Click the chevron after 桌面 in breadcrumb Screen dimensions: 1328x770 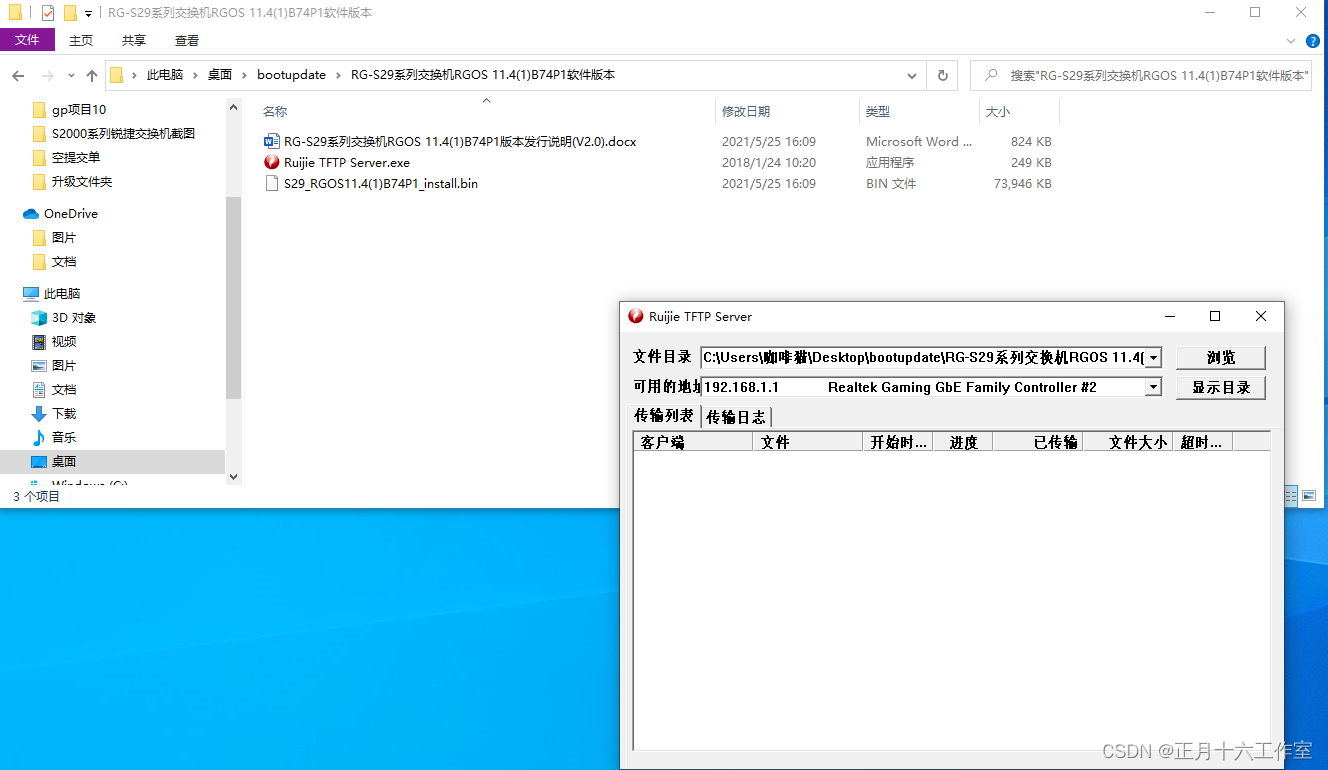click(244, 75)
